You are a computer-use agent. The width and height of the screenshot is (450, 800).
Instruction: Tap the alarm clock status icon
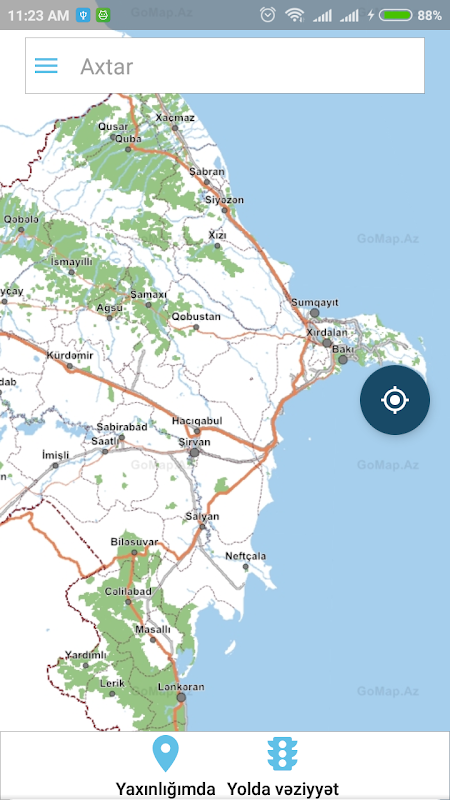(x=267, y=15)
